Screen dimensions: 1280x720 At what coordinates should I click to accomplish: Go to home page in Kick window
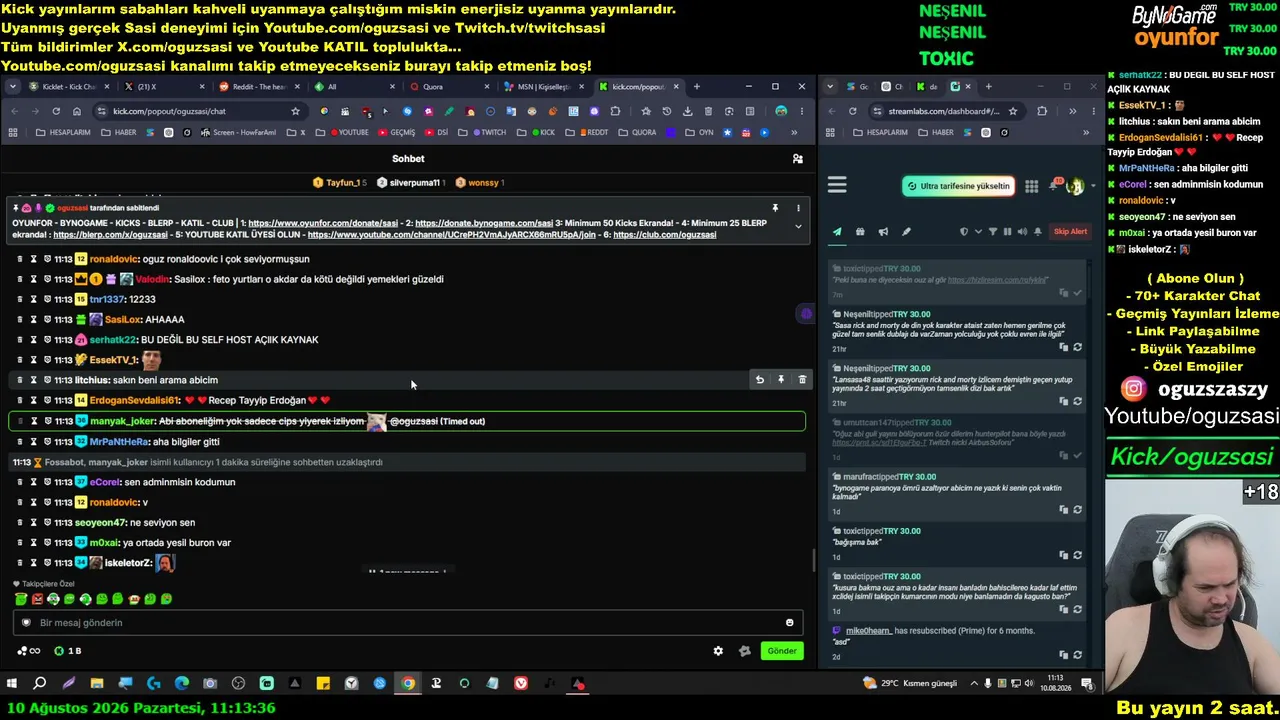77,111
